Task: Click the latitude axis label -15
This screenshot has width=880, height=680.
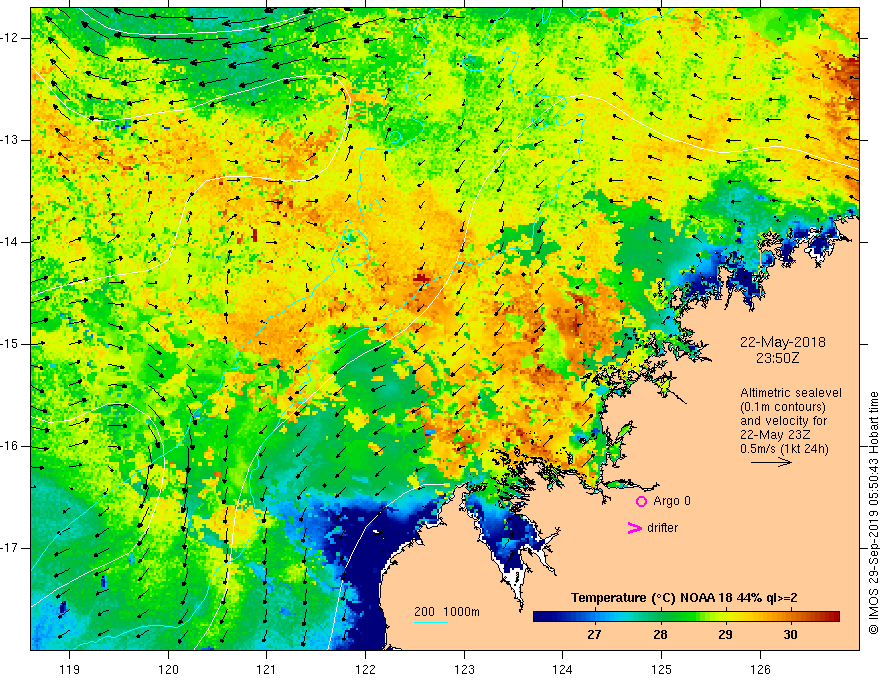Action: coord(10,344)
